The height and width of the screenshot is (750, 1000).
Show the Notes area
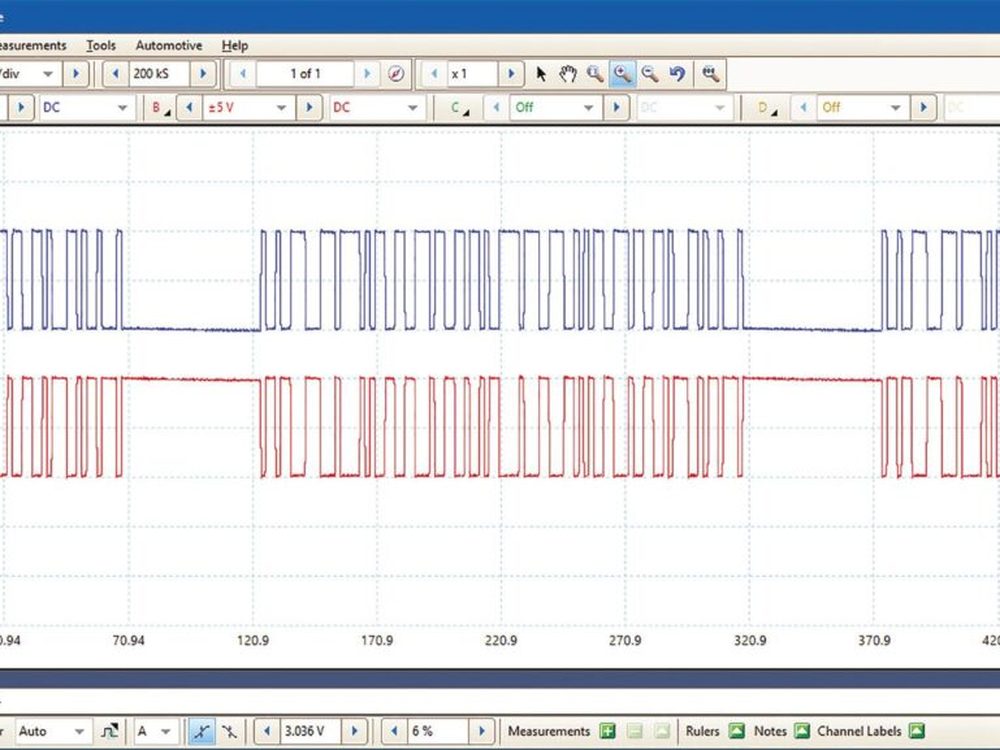coord(802,731)
